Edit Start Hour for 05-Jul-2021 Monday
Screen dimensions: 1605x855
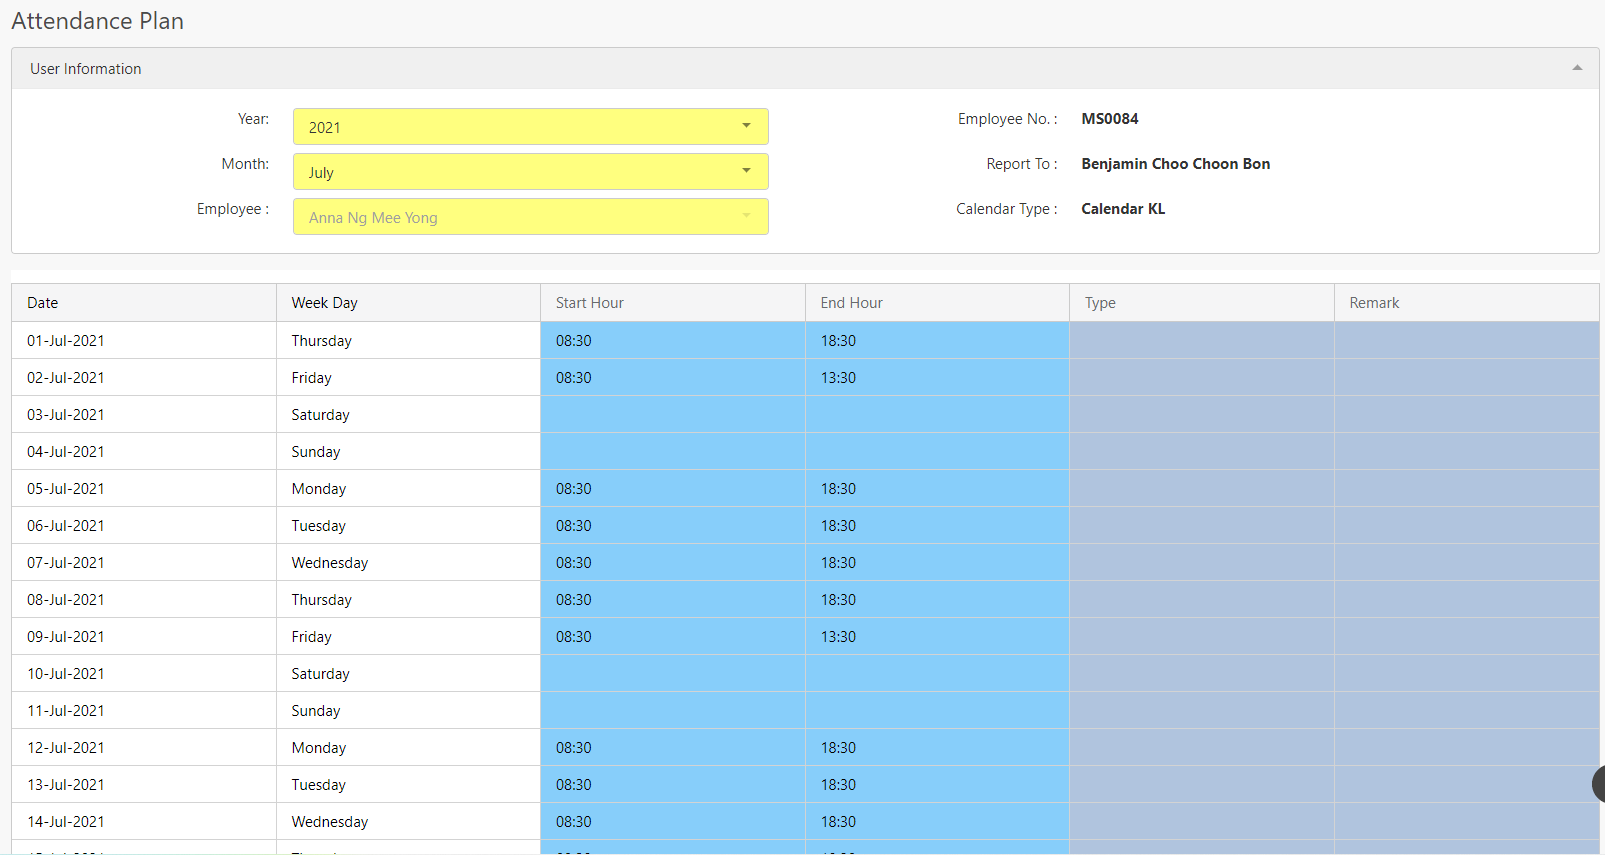(x=673, y=489)
